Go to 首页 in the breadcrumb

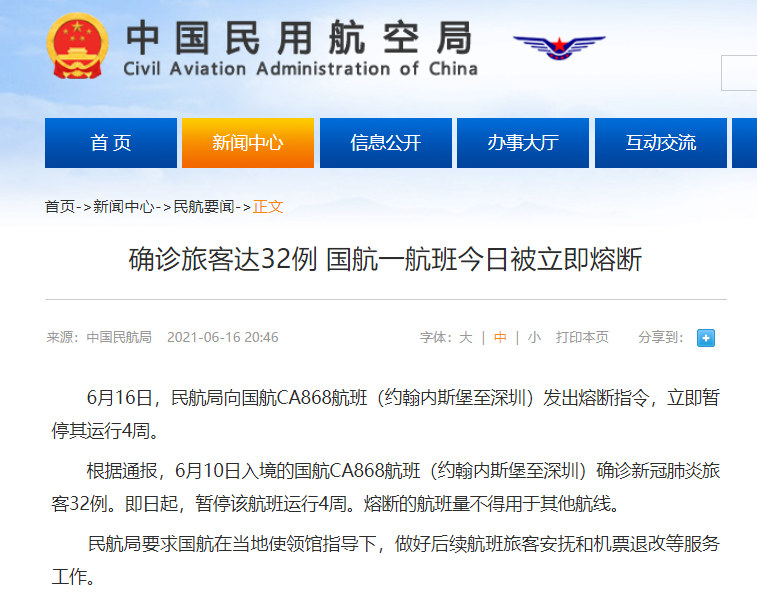60,207
